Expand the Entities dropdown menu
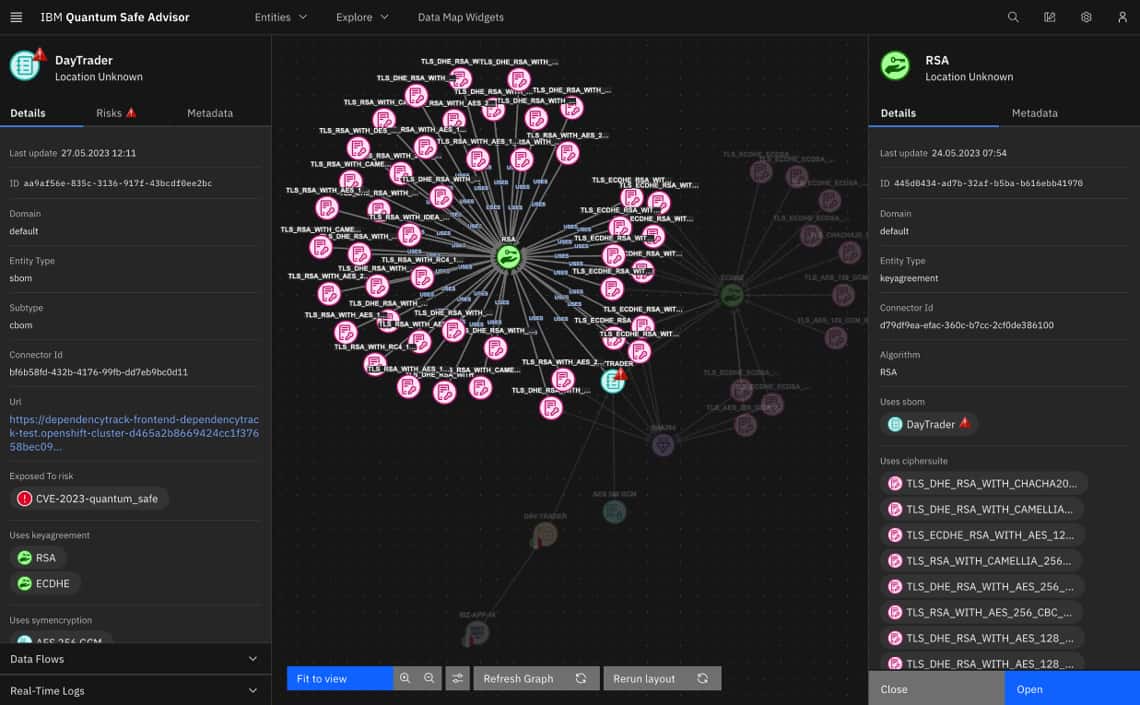 [x=281, y=17]
